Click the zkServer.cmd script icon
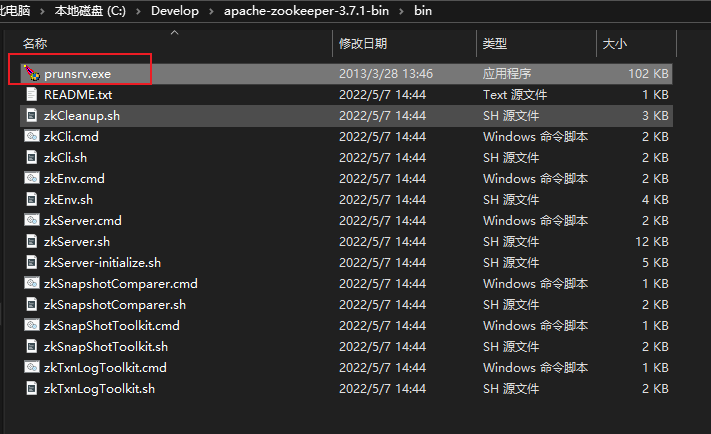Screen dimensions: 711x434 (32, 220)
